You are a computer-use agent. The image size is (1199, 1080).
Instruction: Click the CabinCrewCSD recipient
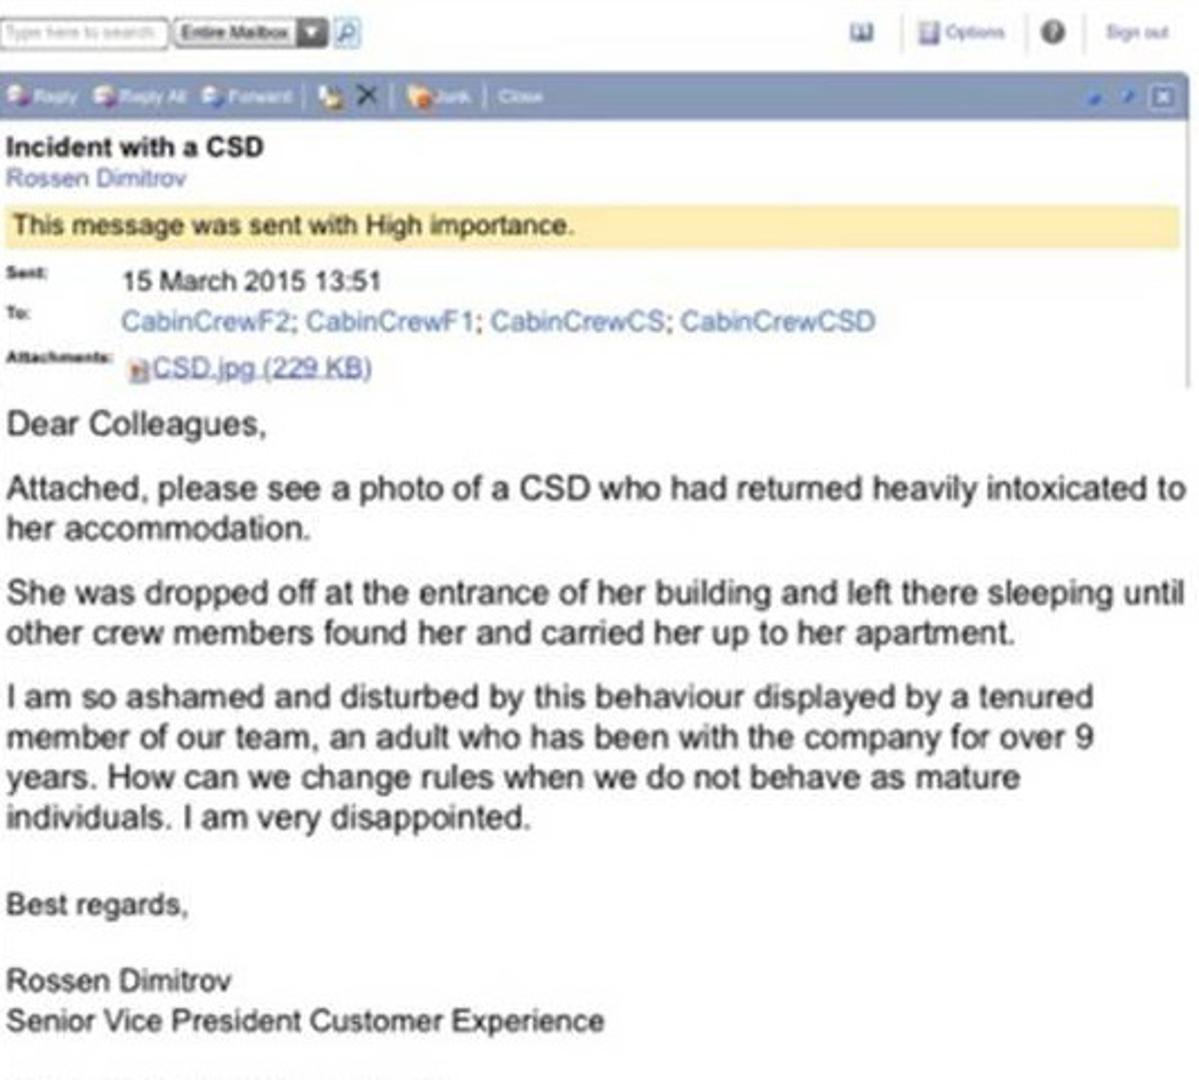(777, 321)
